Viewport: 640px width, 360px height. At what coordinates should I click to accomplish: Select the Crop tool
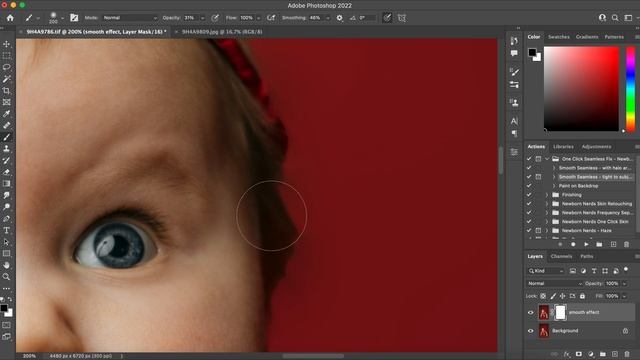(x=7, y=91)
